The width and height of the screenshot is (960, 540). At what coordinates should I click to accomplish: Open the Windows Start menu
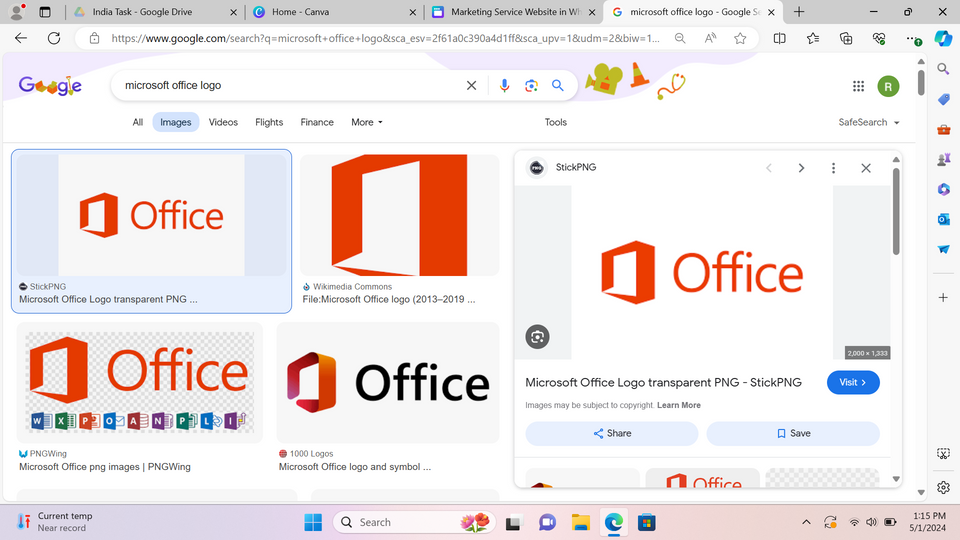313,522
